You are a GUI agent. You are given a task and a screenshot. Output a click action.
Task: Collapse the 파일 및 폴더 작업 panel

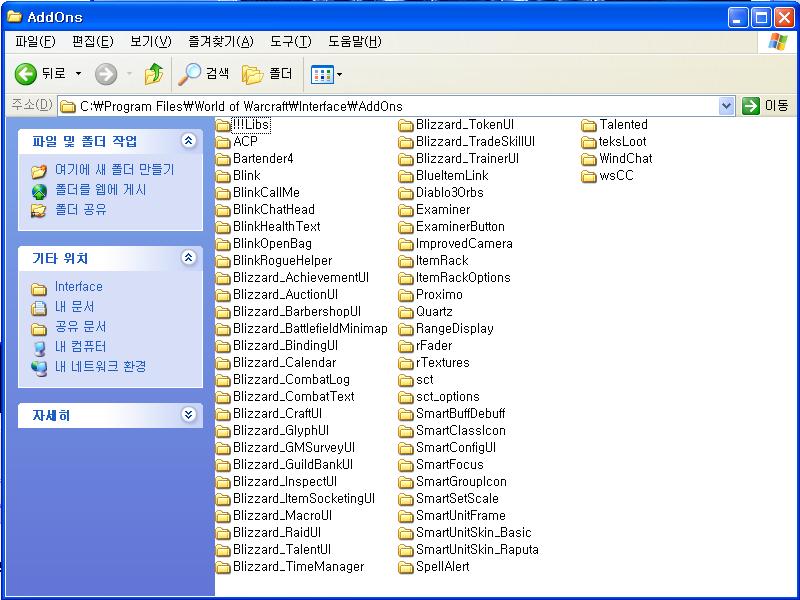[188, 140]
